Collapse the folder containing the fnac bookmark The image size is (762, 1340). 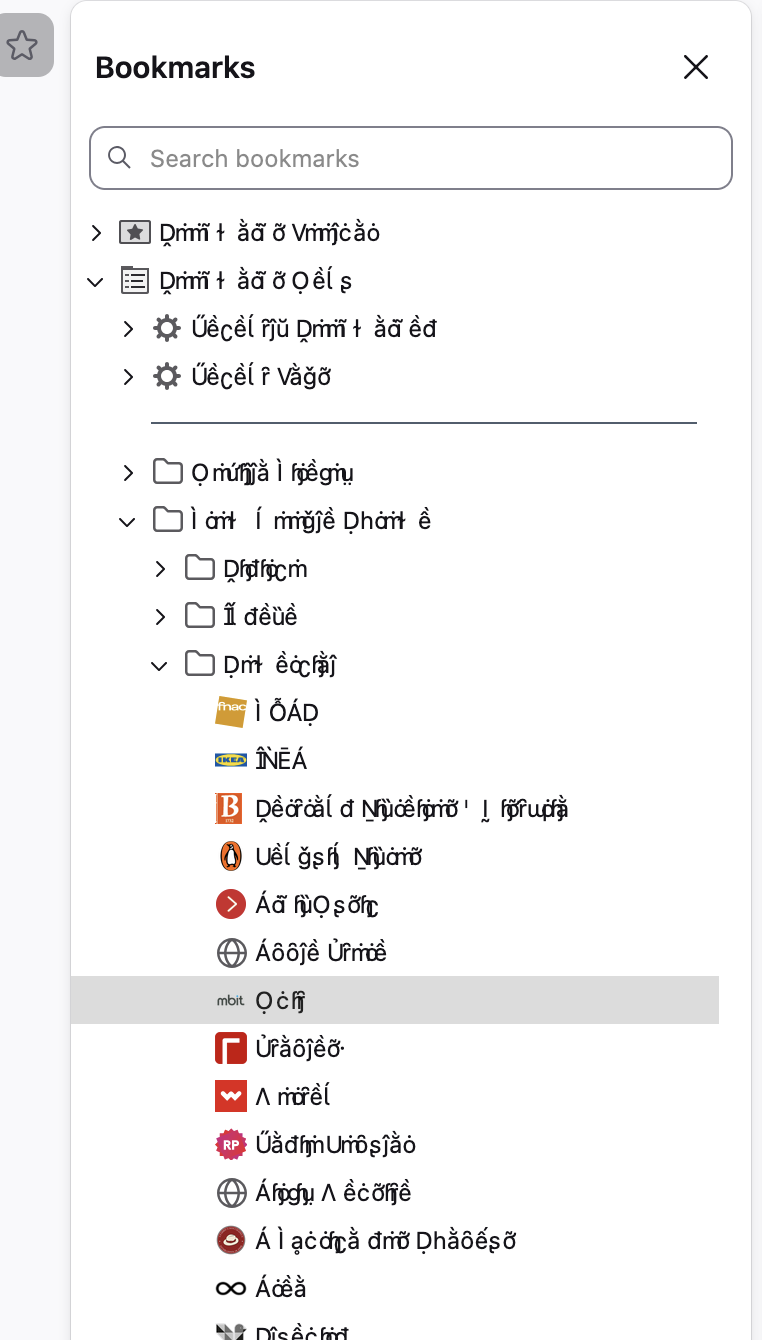coord(159,665)
